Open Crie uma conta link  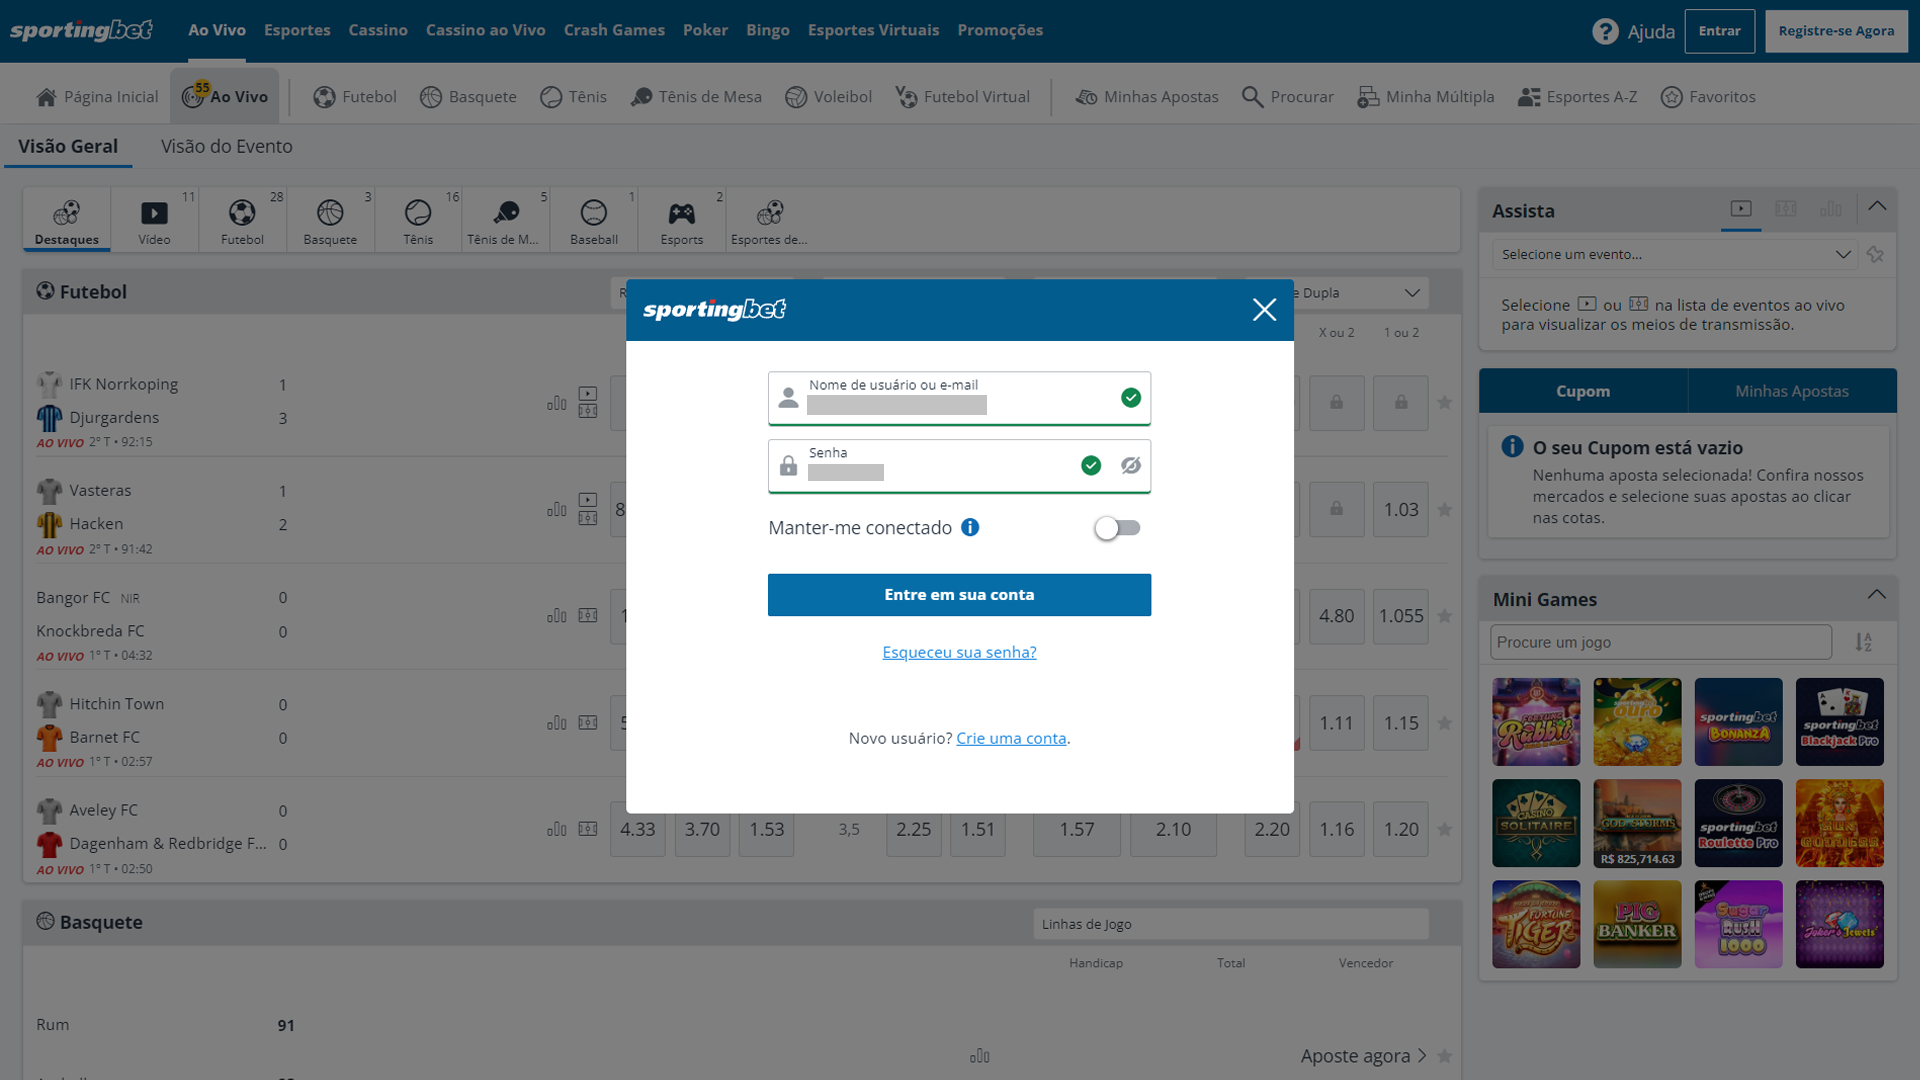coord(1011,738)
